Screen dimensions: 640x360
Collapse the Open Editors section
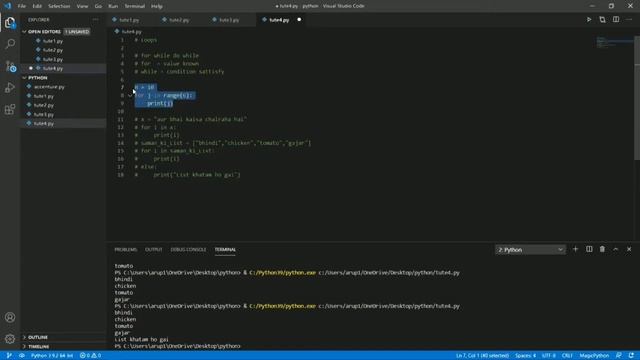pos(24,31)
